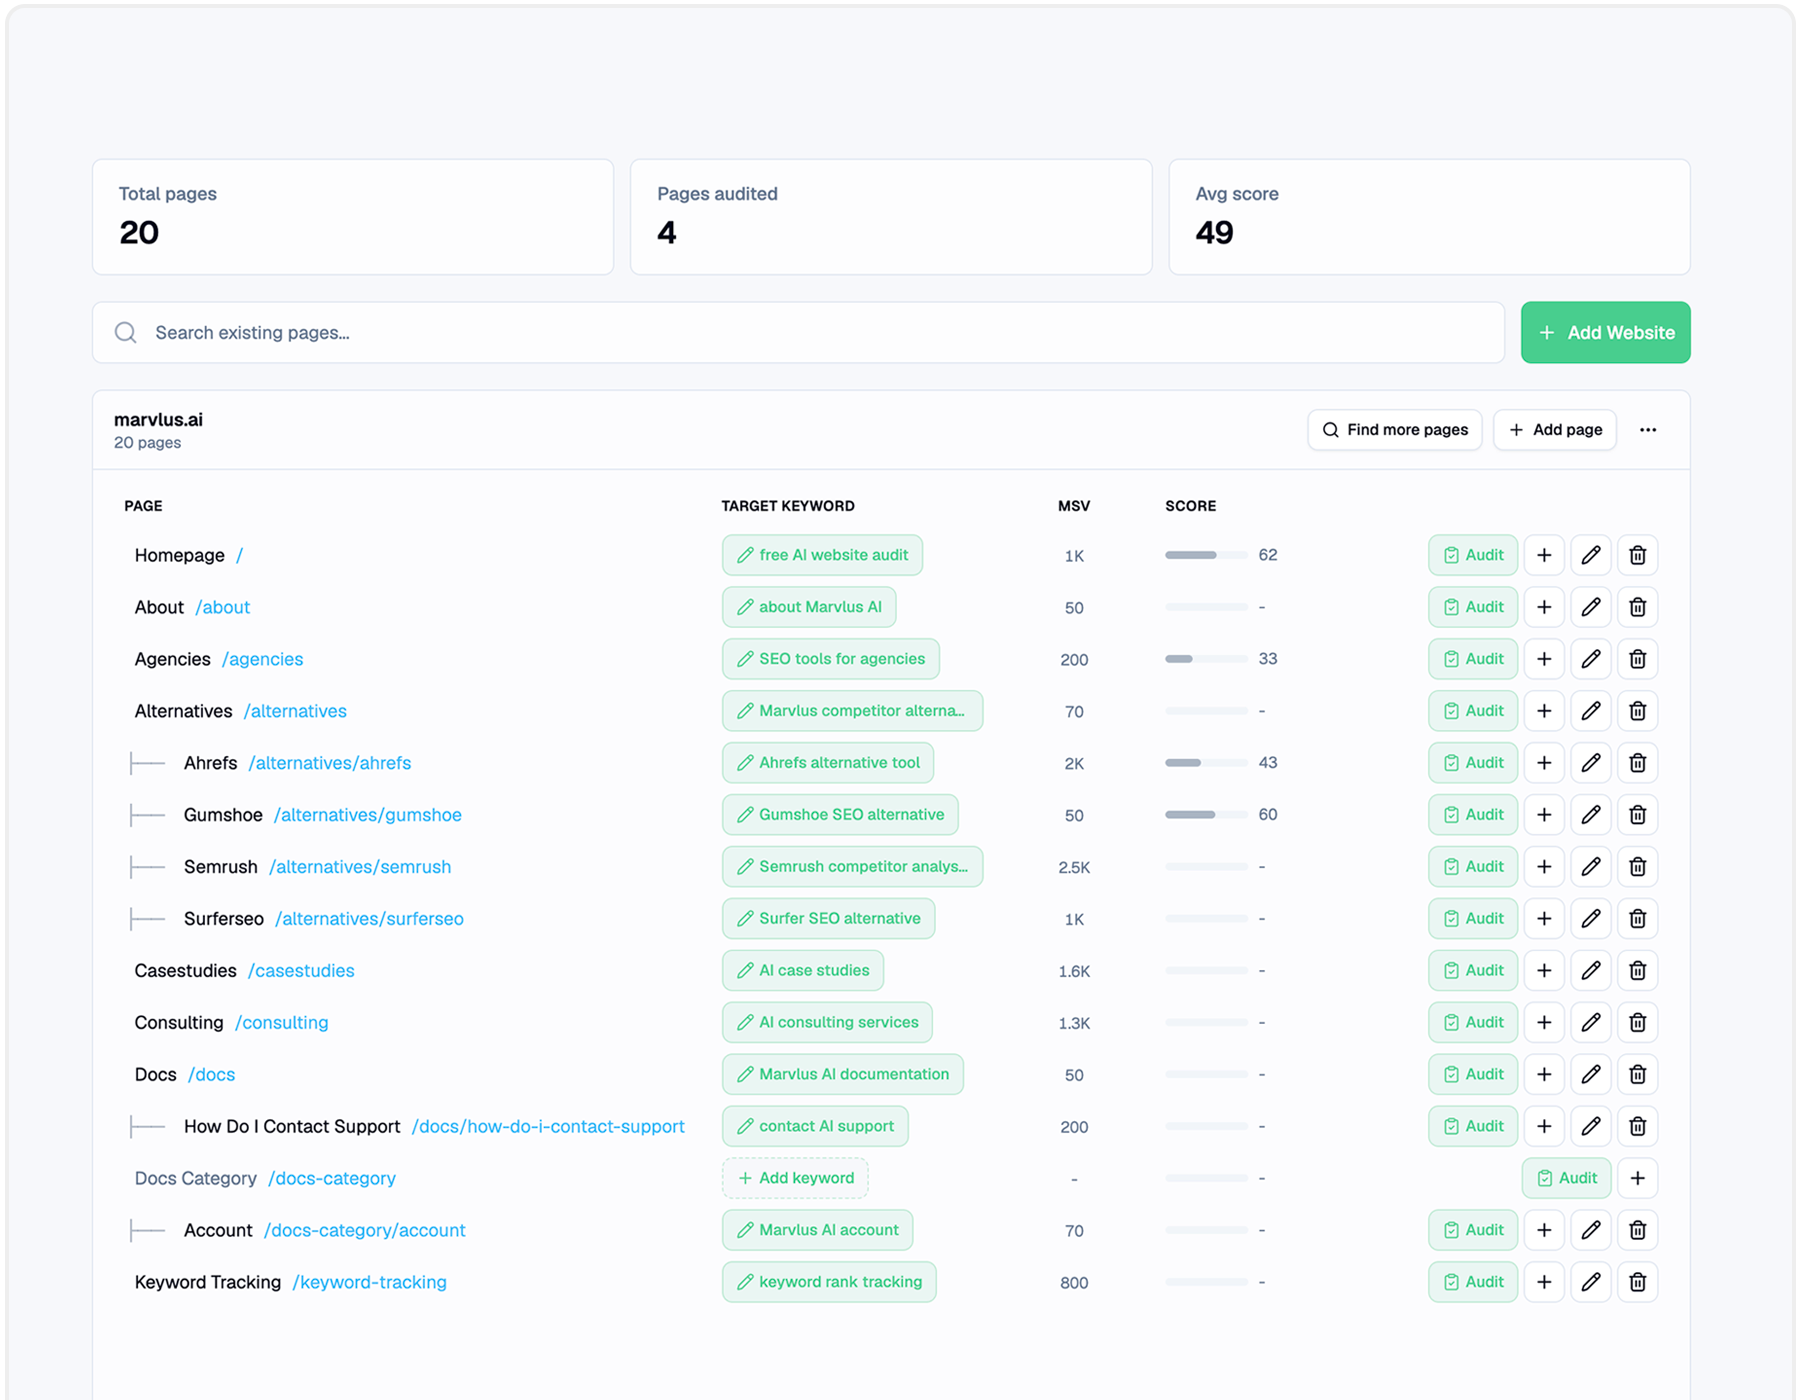Open the /alternatives/ahrefs link
The width and height of the screenshot is (1800, 1400).
pyautogui.click(x=330, y=763)
